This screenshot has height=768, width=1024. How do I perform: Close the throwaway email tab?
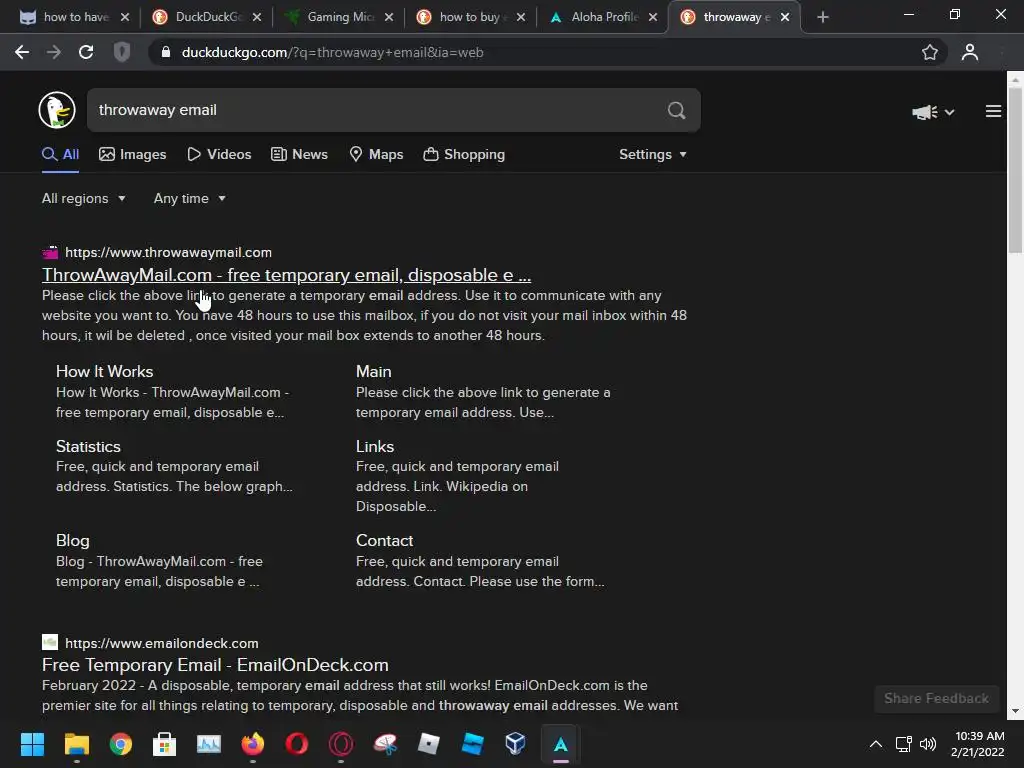785,18
